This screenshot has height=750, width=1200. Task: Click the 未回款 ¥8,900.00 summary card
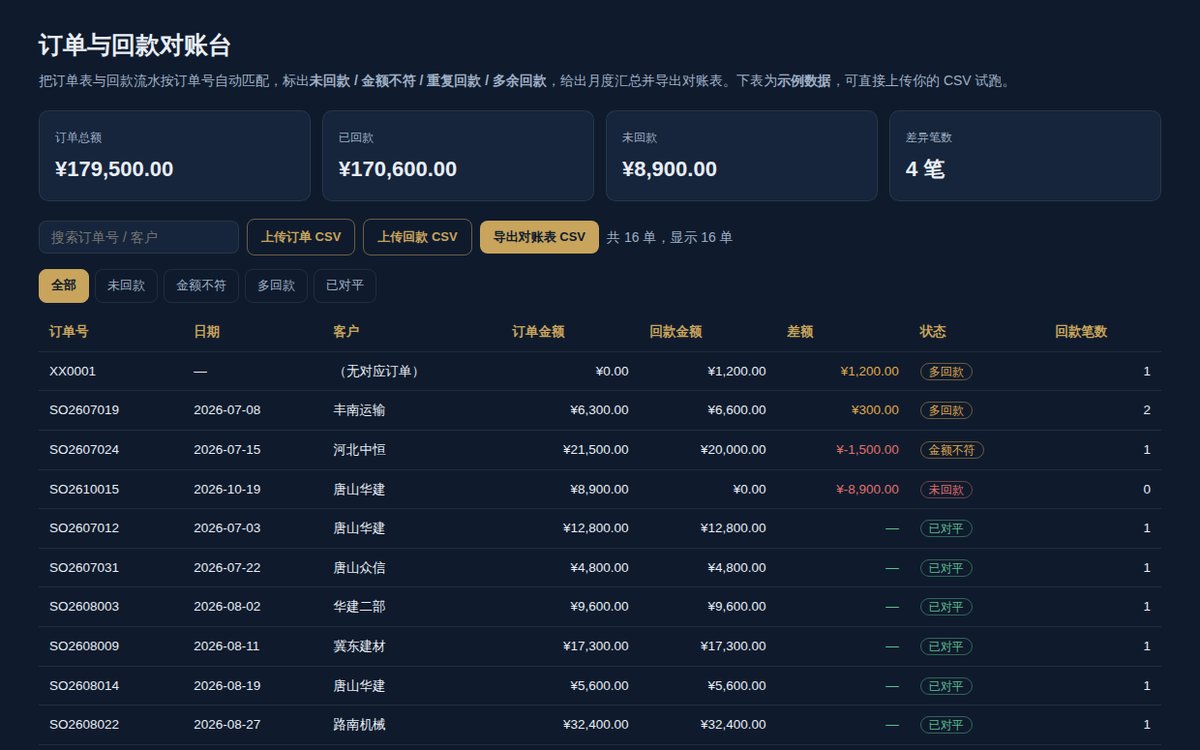click(x=741, y=155)
